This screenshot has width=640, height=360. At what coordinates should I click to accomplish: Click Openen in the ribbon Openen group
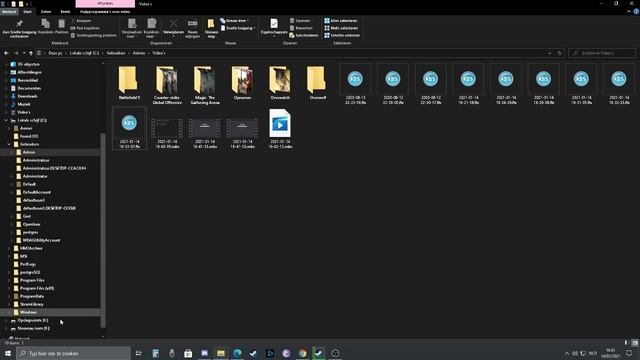click(x=300, y=20)
